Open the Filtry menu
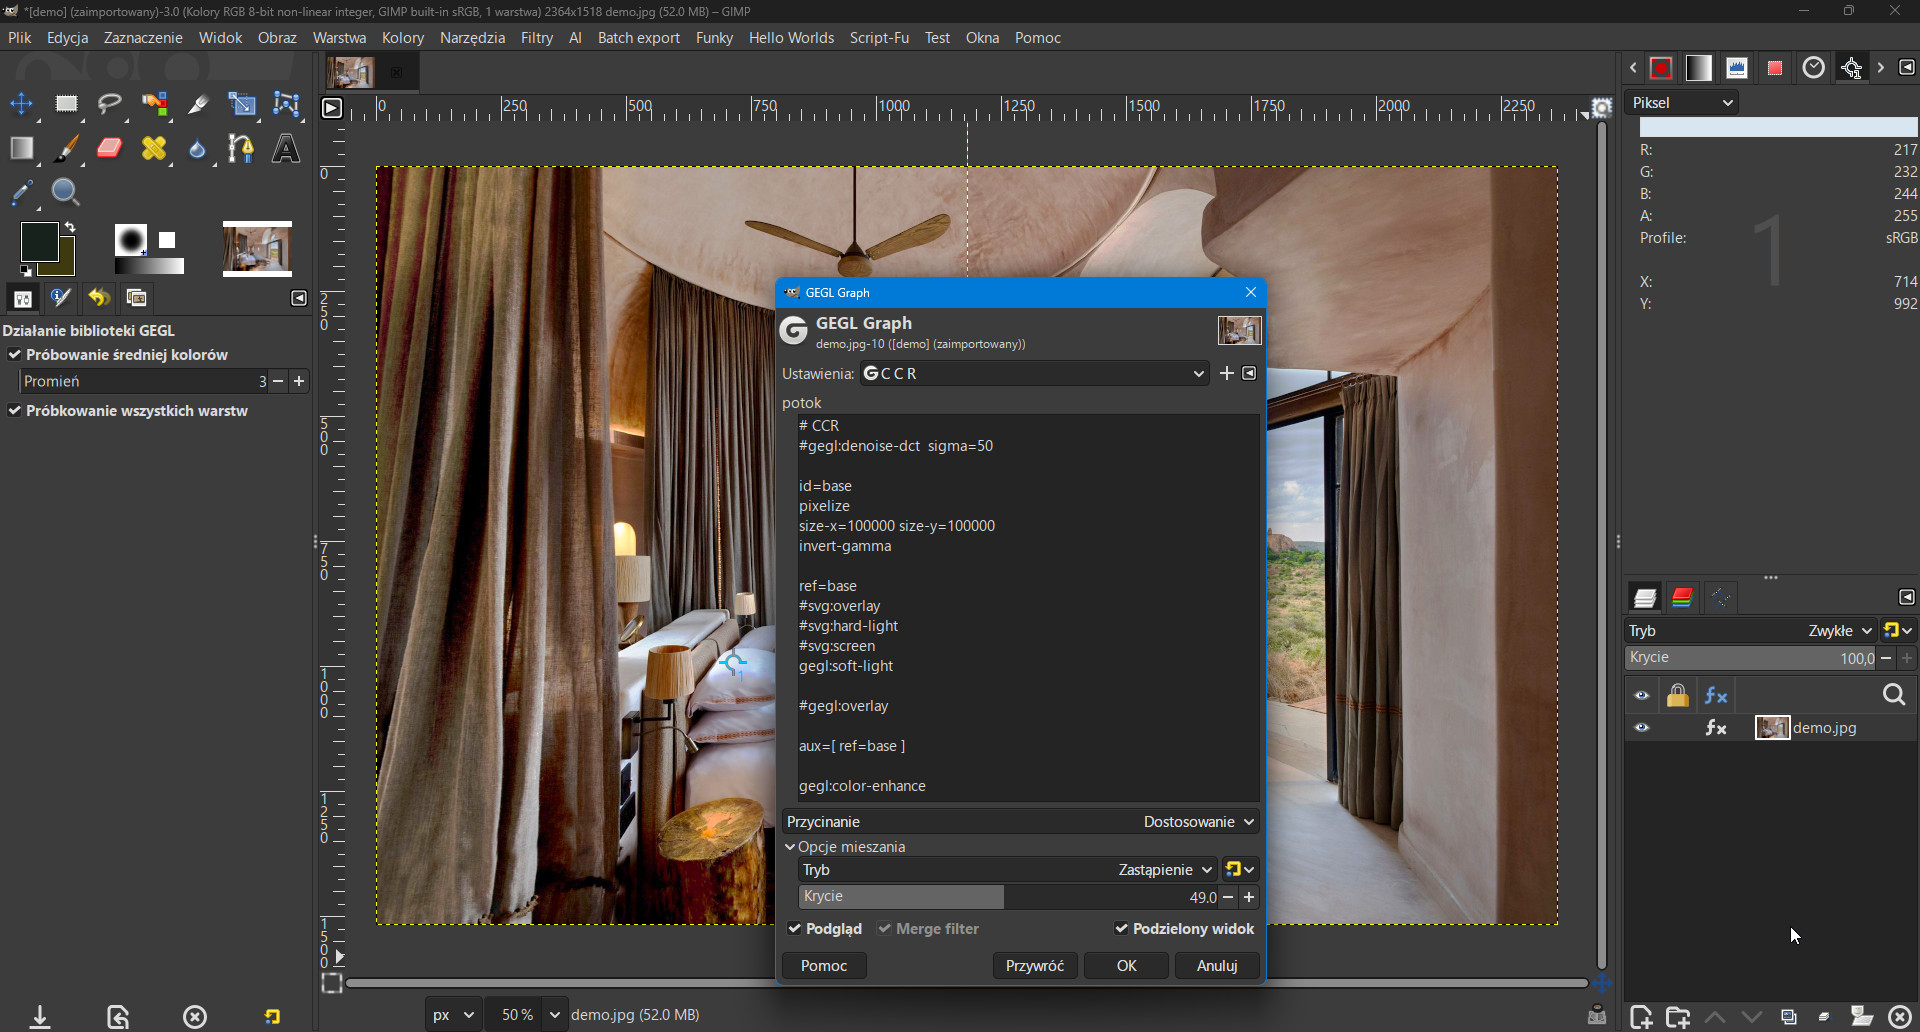This screenshot has height=1032, width=1920. point(536,38)
